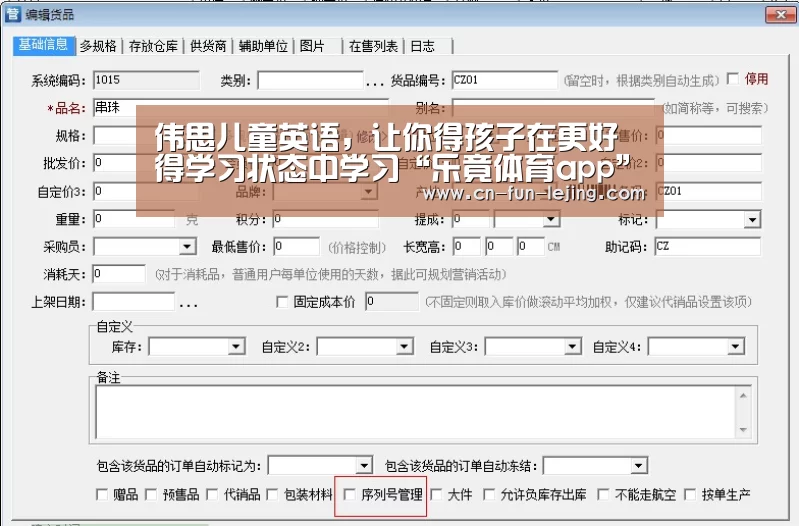Check the 预售品 checkbox
The image size is (799, 526).
151,494
